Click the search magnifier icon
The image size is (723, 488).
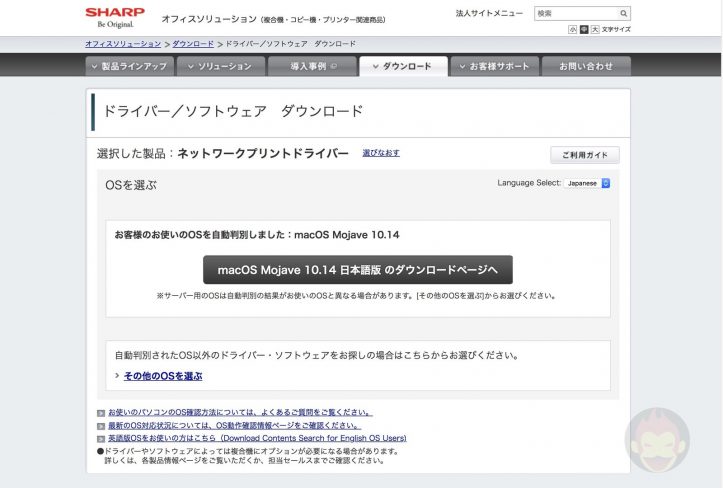[623, 13]
